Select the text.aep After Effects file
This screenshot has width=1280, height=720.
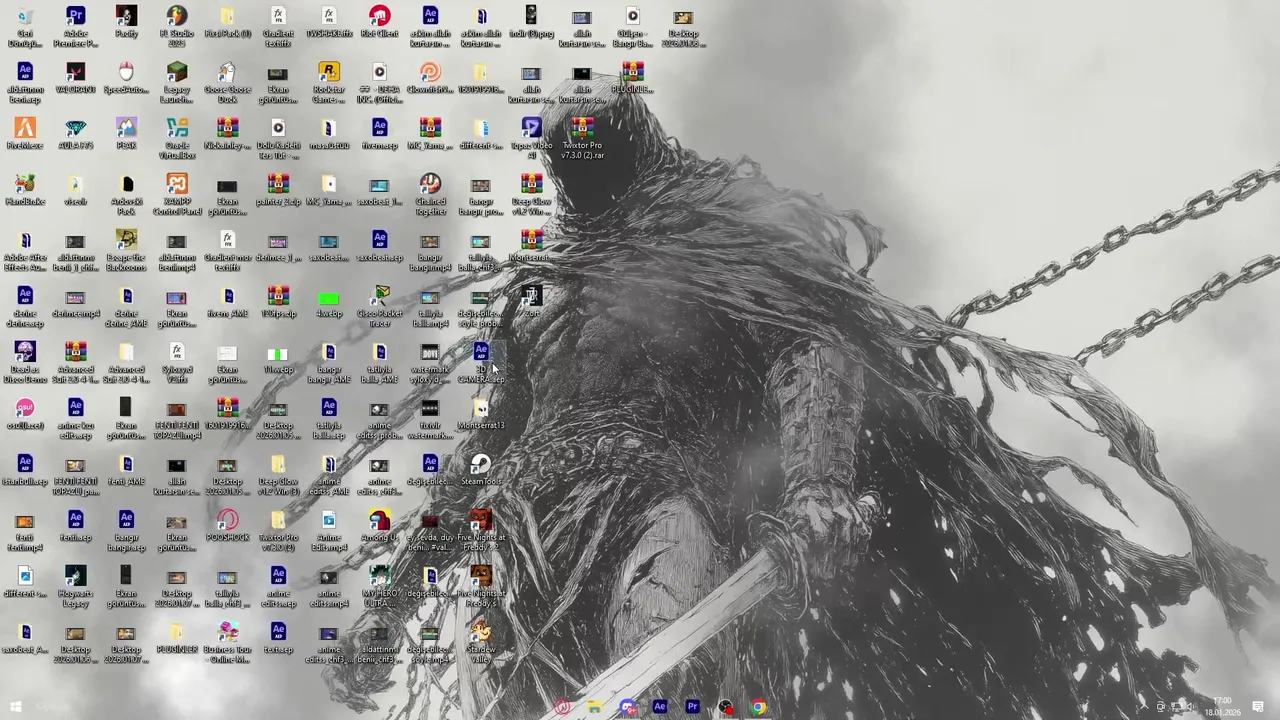pyautogui.click(x=278, y=638)
